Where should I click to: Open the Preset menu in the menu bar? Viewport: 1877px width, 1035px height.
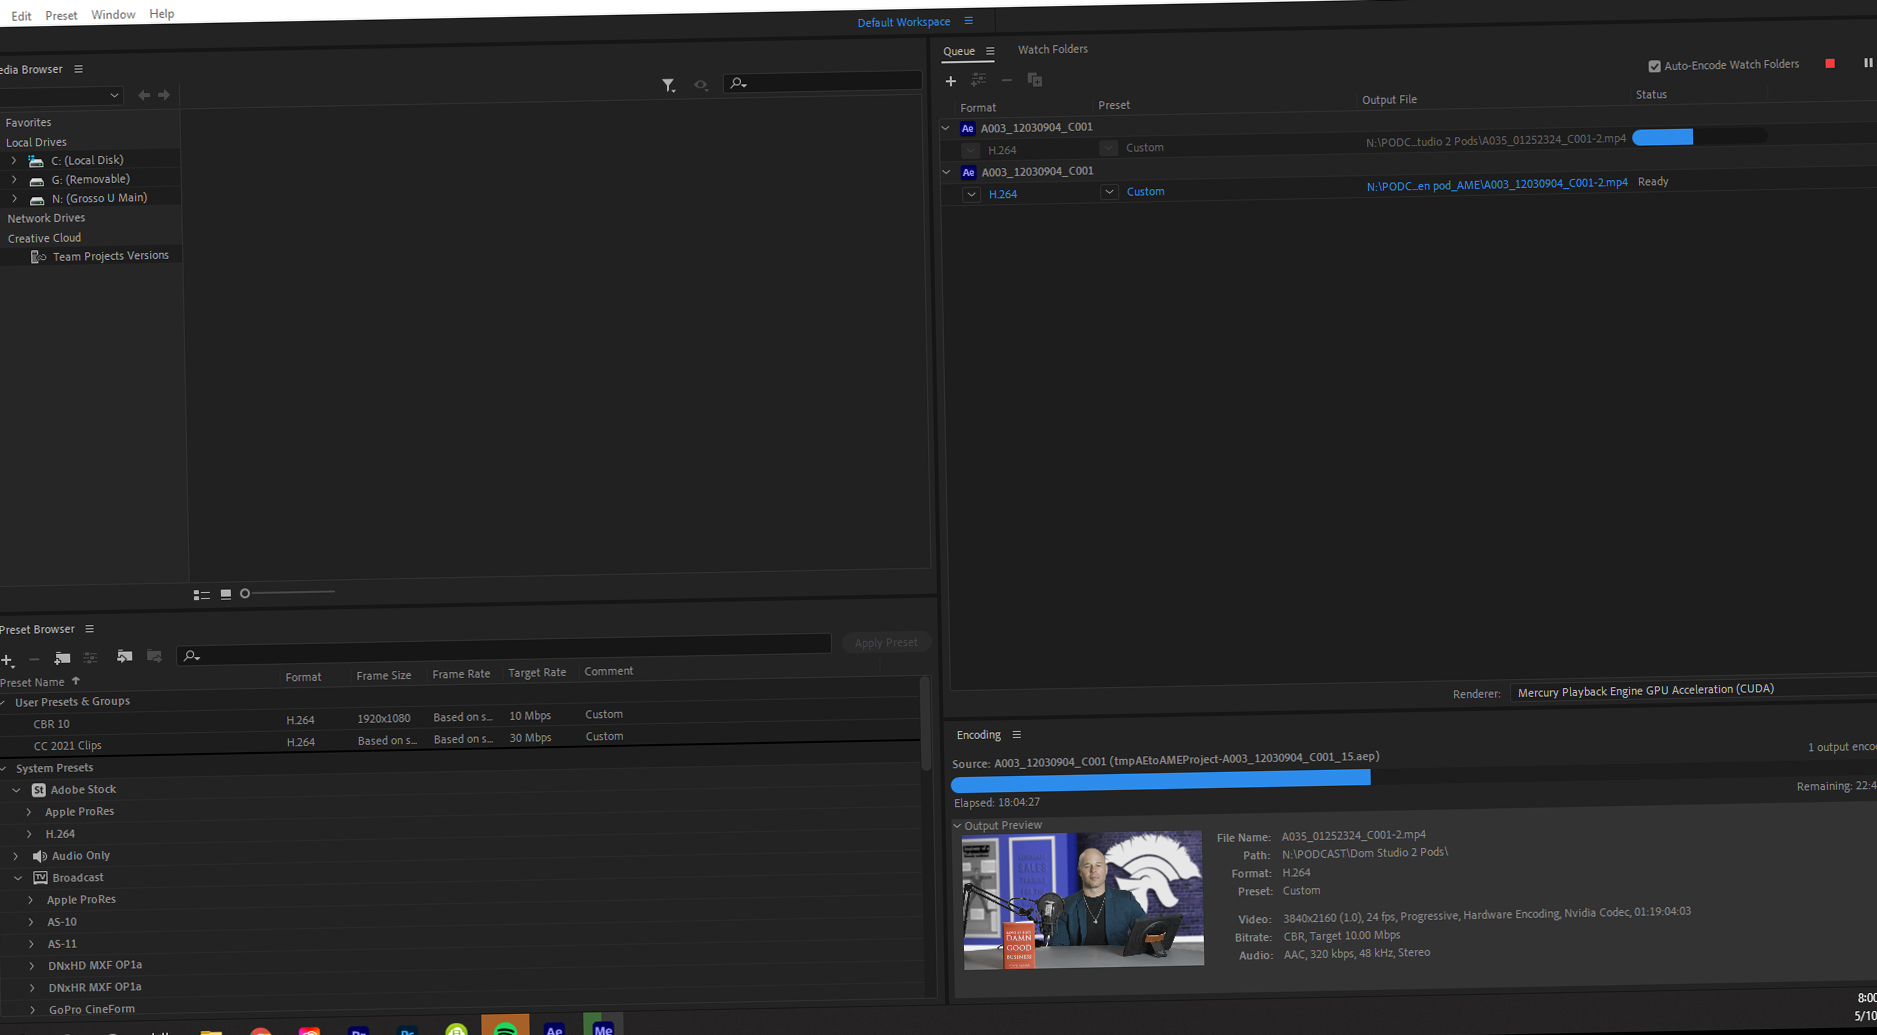coord(61,14)
